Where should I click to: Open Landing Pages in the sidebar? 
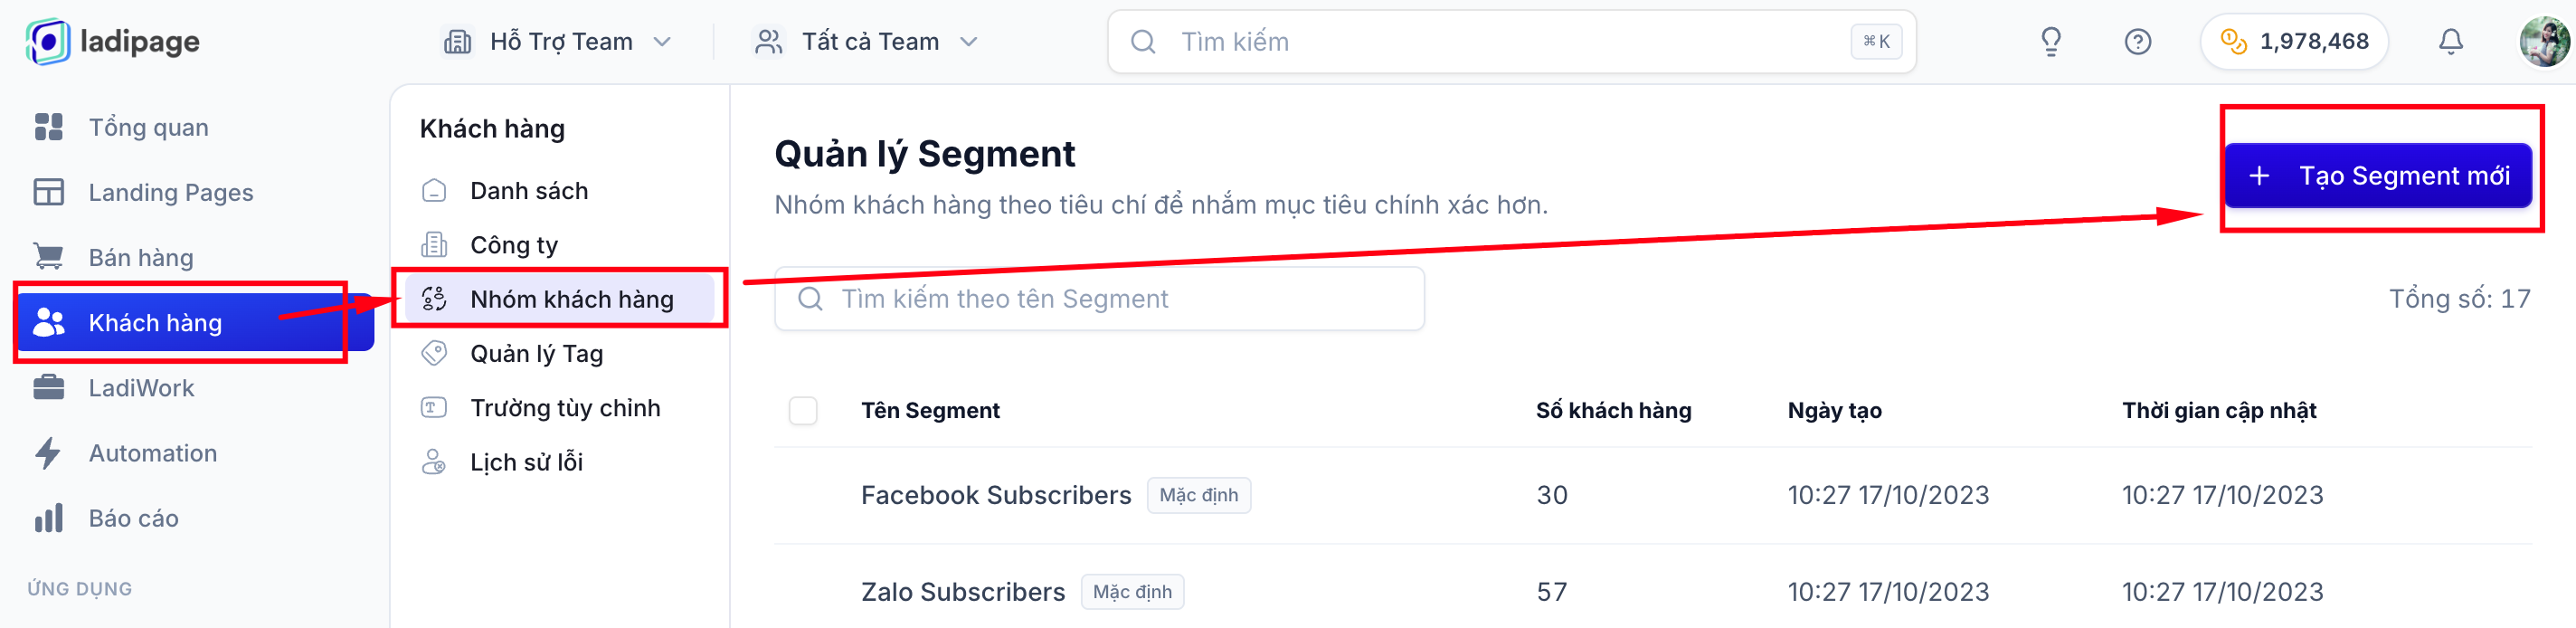(171, 192)
